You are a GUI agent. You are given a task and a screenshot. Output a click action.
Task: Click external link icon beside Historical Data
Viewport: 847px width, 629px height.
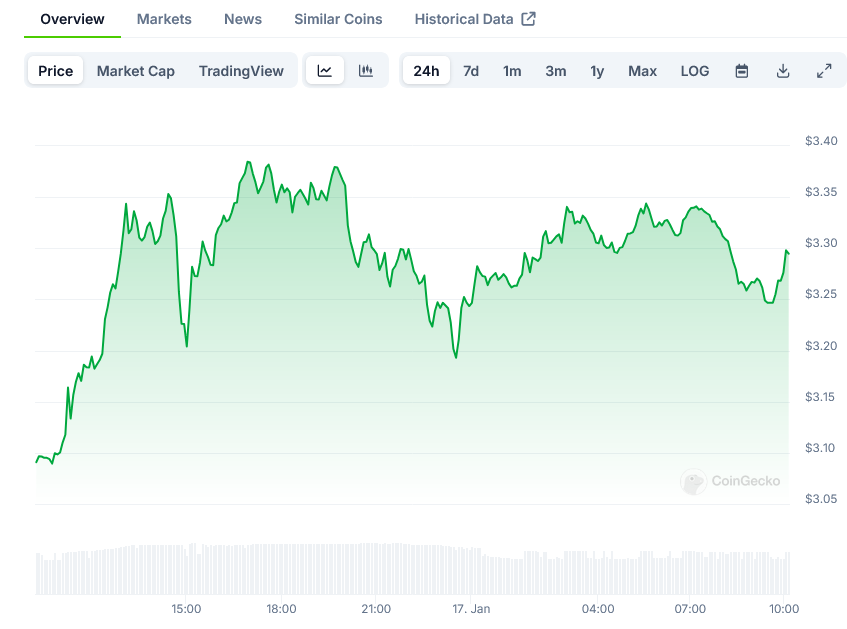click(529, 19)
